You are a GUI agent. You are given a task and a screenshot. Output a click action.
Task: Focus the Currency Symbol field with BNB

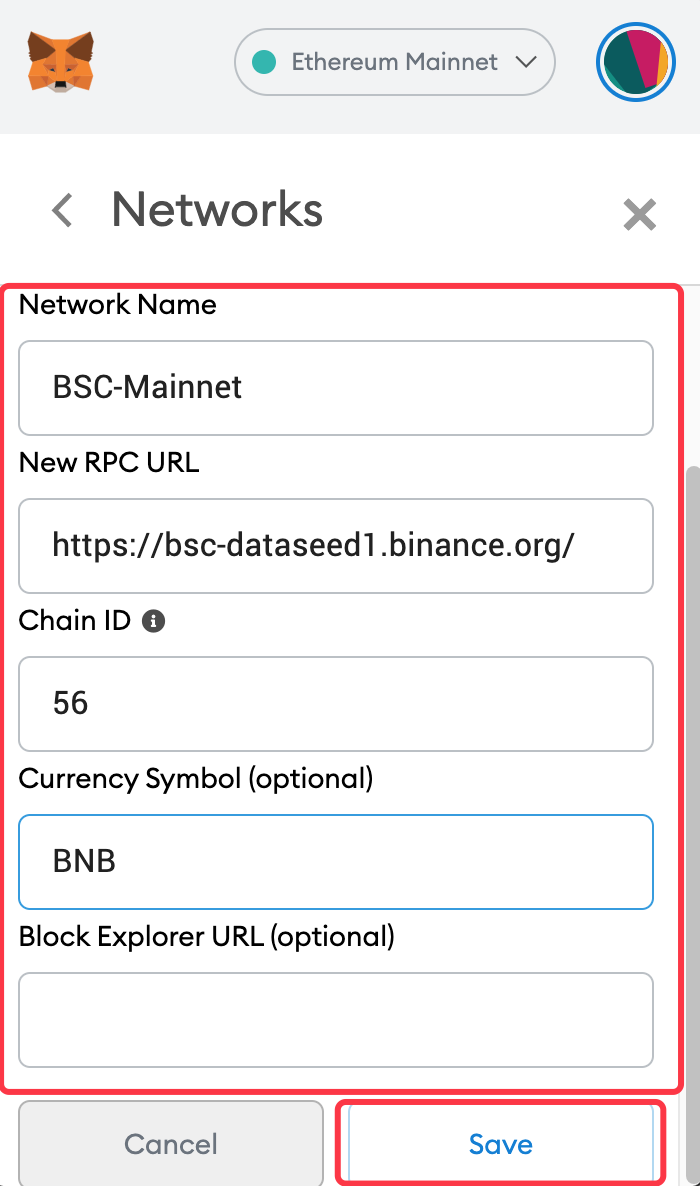(x=336, y=862)
